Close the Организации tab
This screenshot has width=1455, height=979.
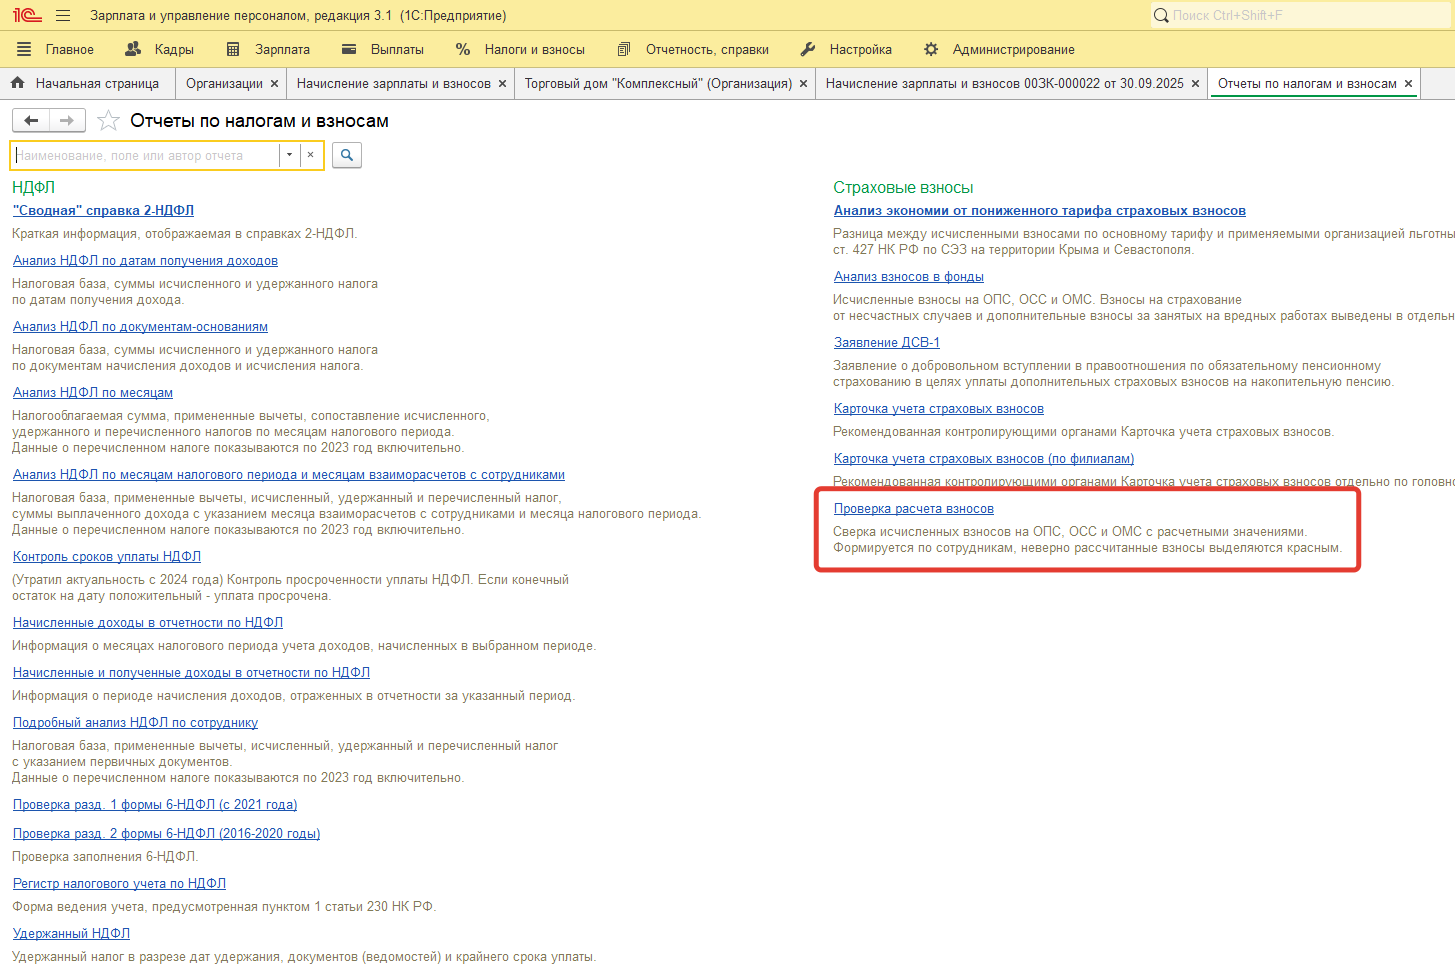pos(275,84)
